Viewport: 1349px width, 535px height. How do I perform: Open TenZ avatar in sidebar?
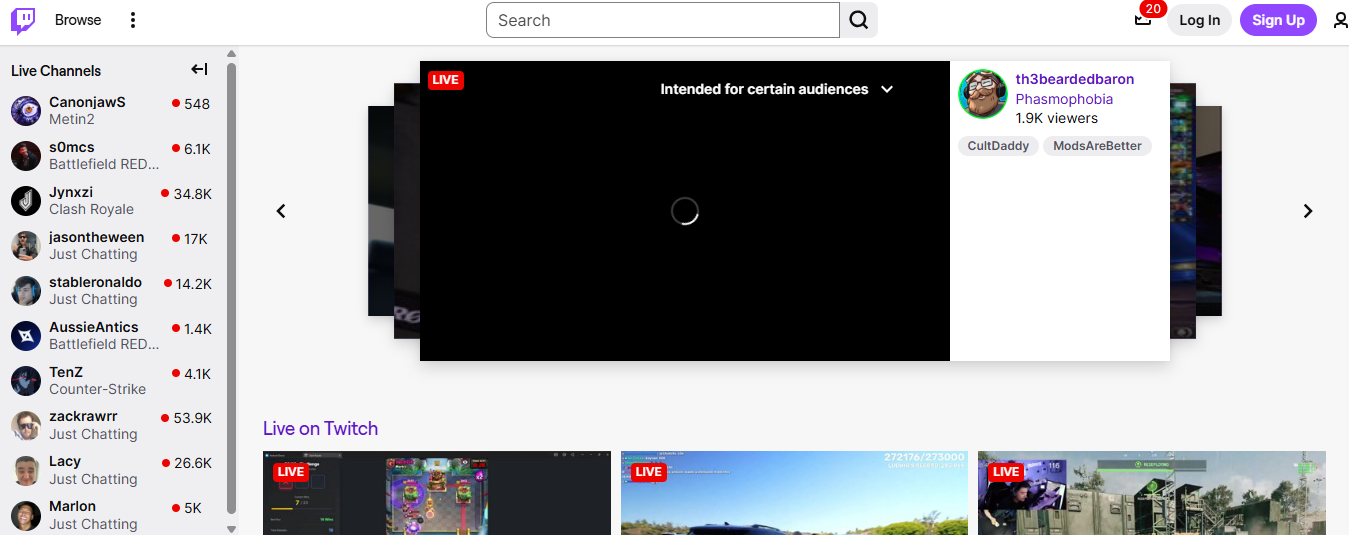[x=26, y=380]
